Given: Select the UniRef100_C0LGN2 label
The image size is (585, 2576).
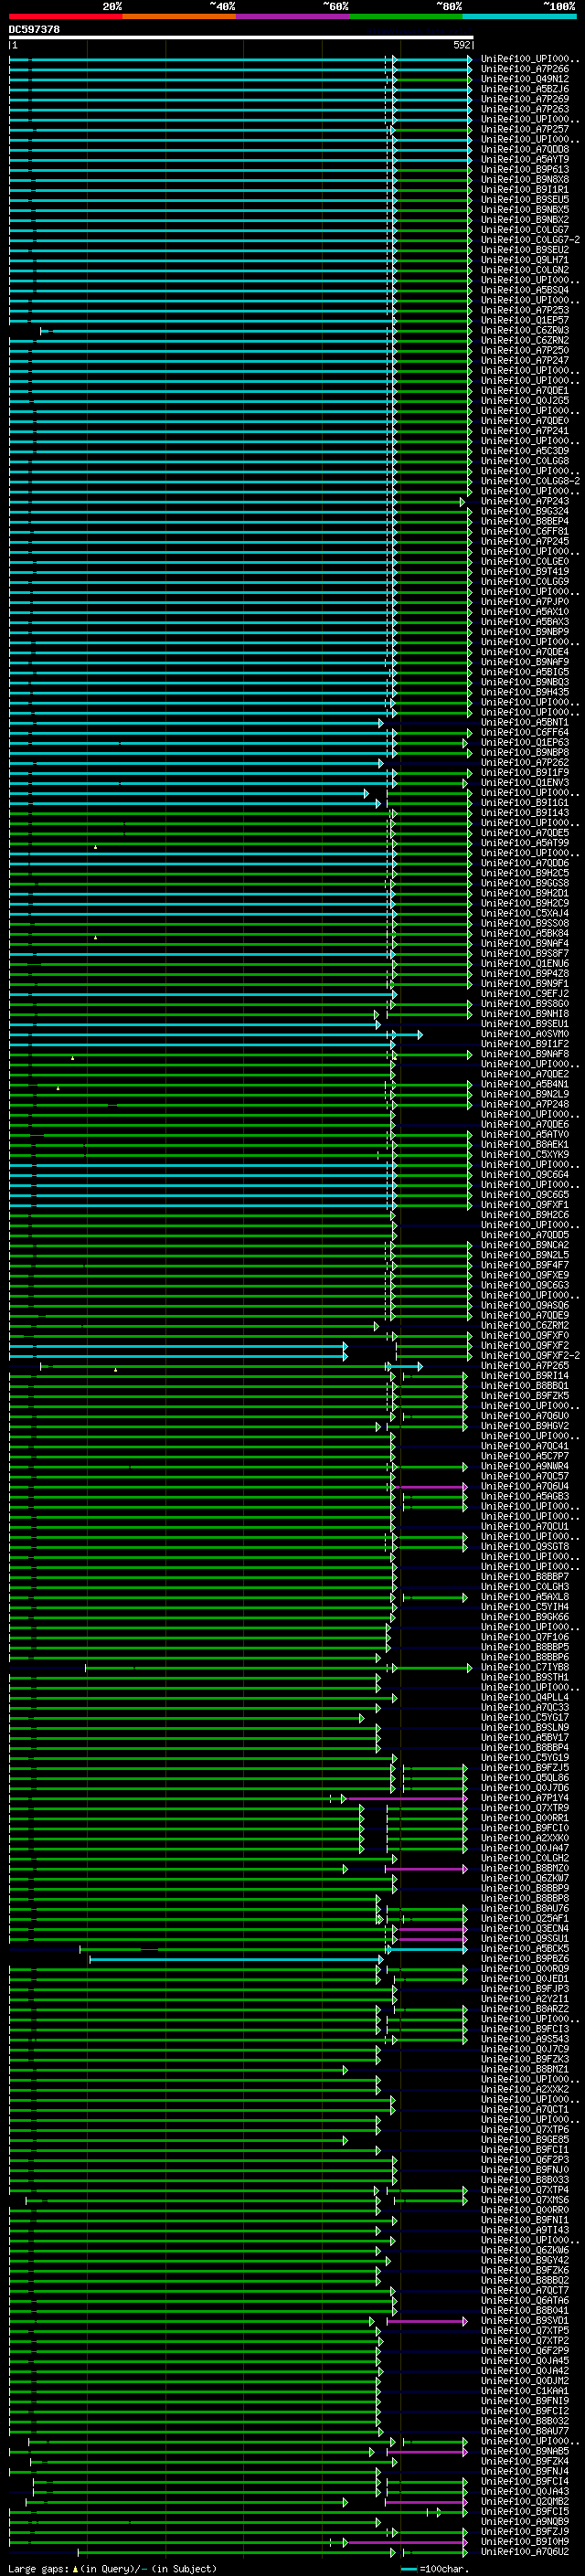Looking at the screenshot, I should pos(525,270).
